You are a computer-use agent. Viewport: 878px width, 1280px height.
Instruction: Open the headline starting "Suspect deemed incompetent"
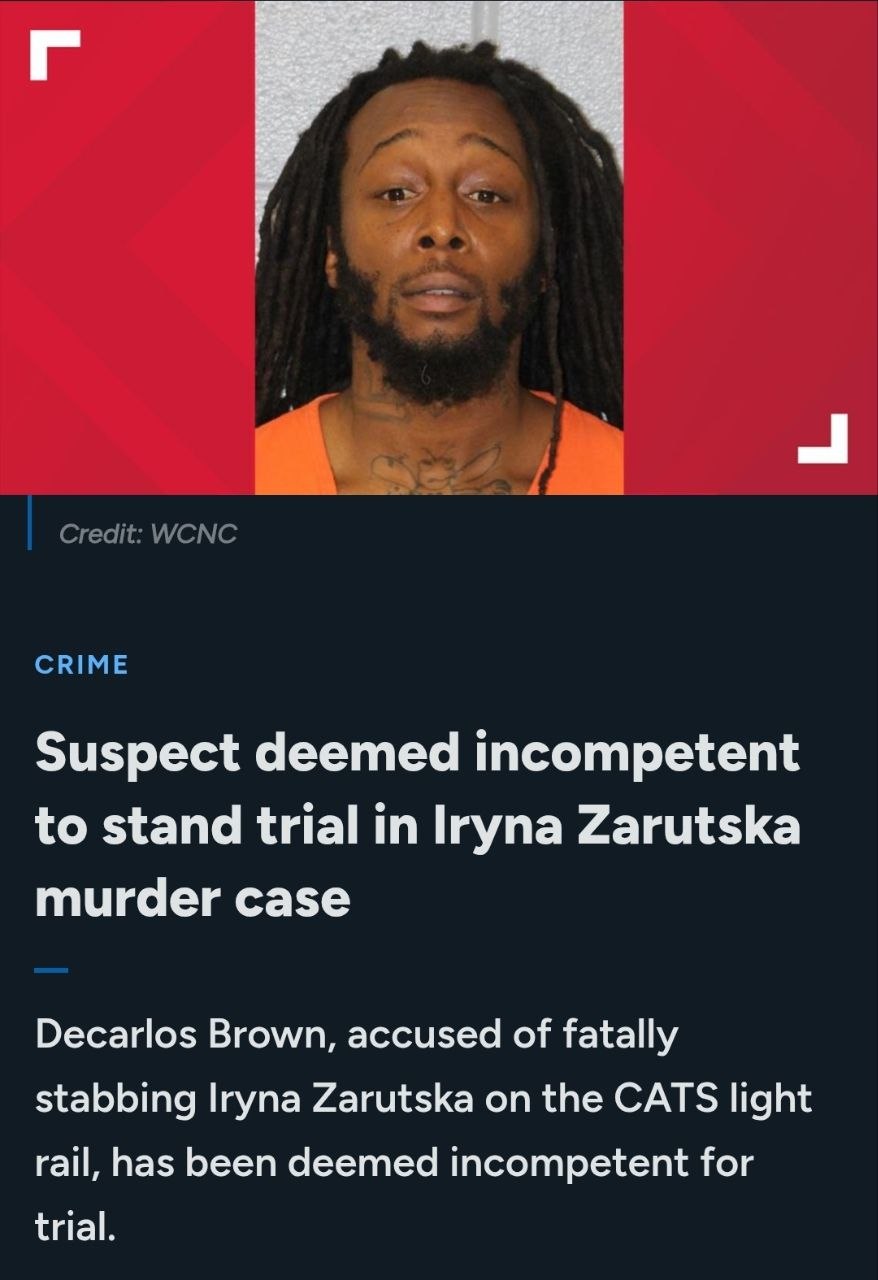point(418,826)
